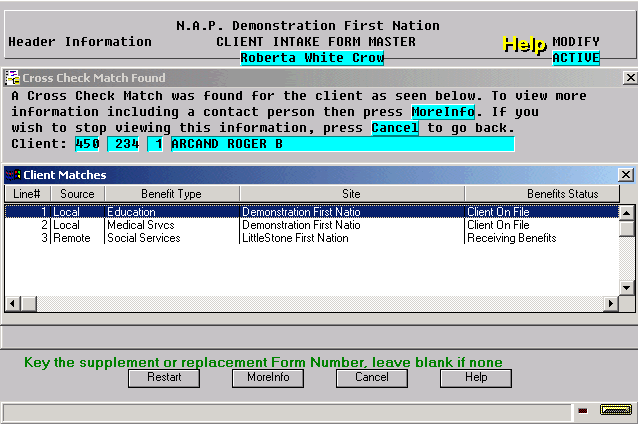Click the Cross Check Match Found title icon
Image resolution: width=638 pixels, height=424 pixels.
click(13, 77)
